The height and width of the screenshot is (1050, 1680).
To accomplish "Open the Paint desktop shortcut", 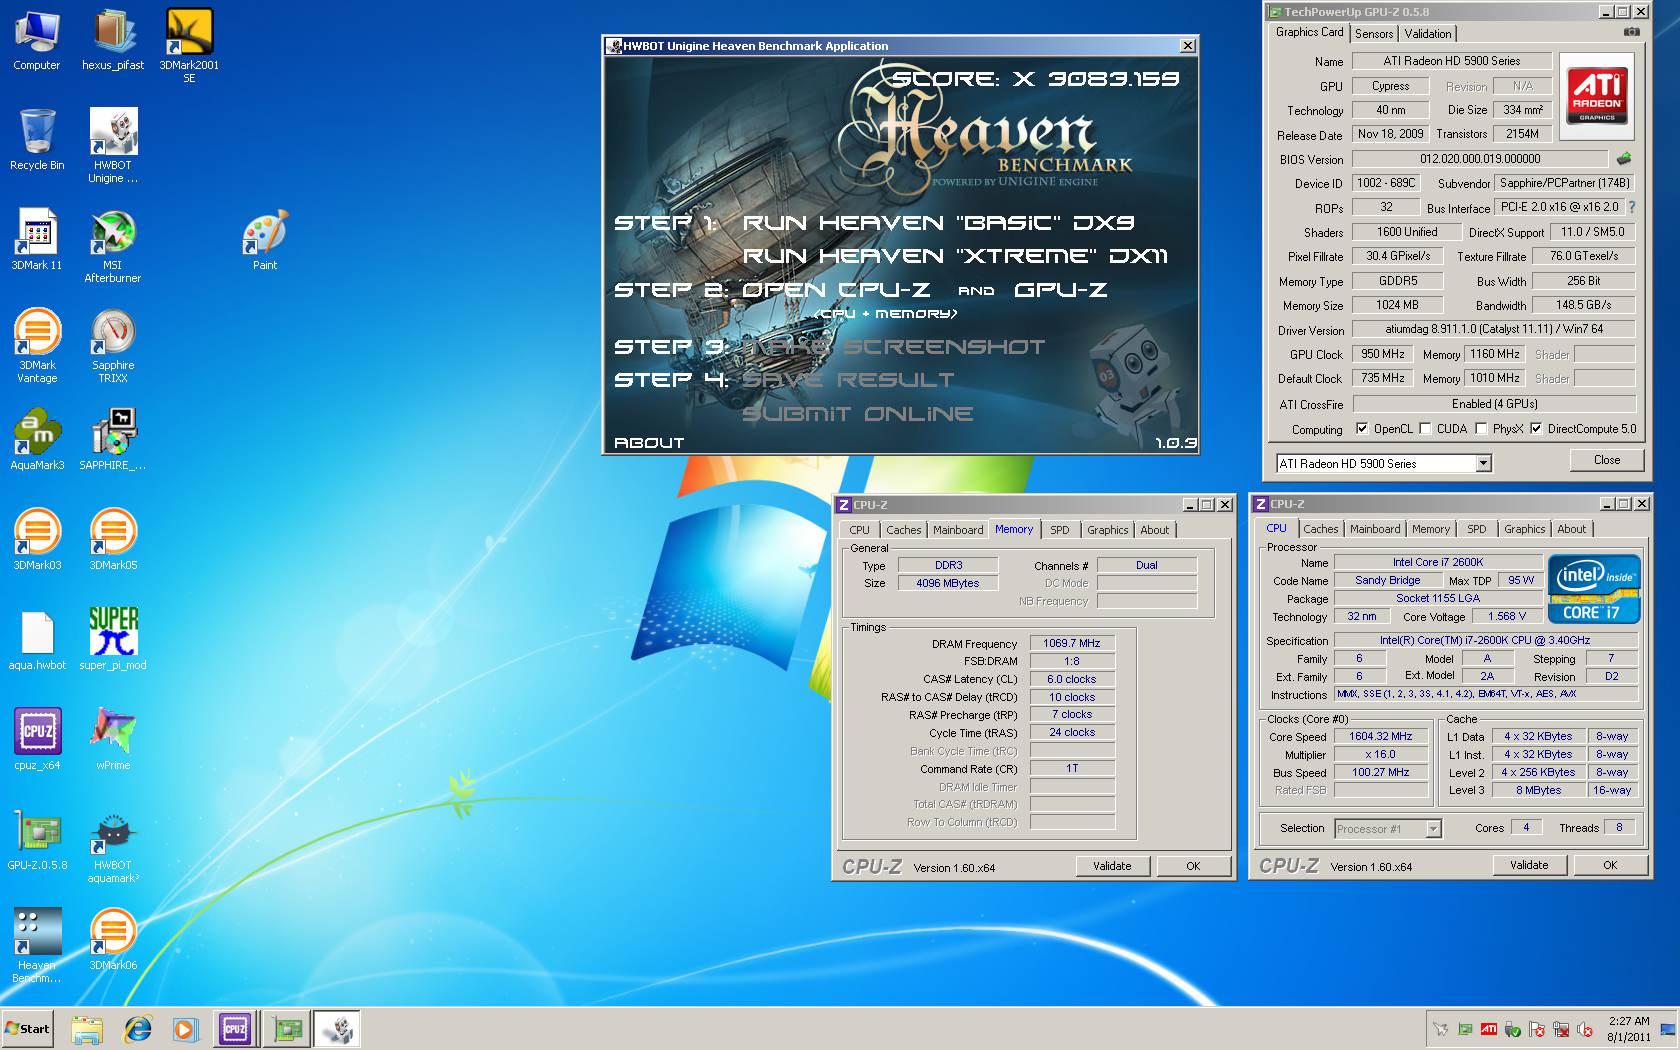I will (265, 240).
